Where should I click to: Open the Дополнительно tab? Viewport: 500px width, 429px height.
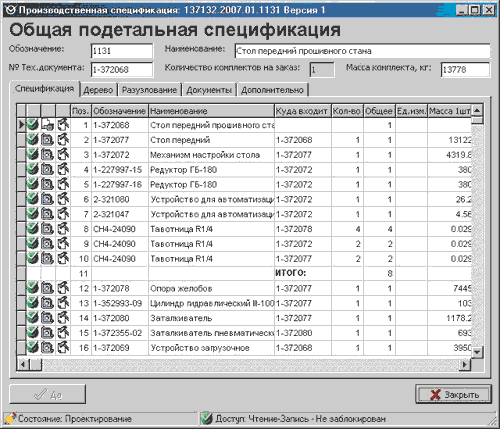(272, 90)
